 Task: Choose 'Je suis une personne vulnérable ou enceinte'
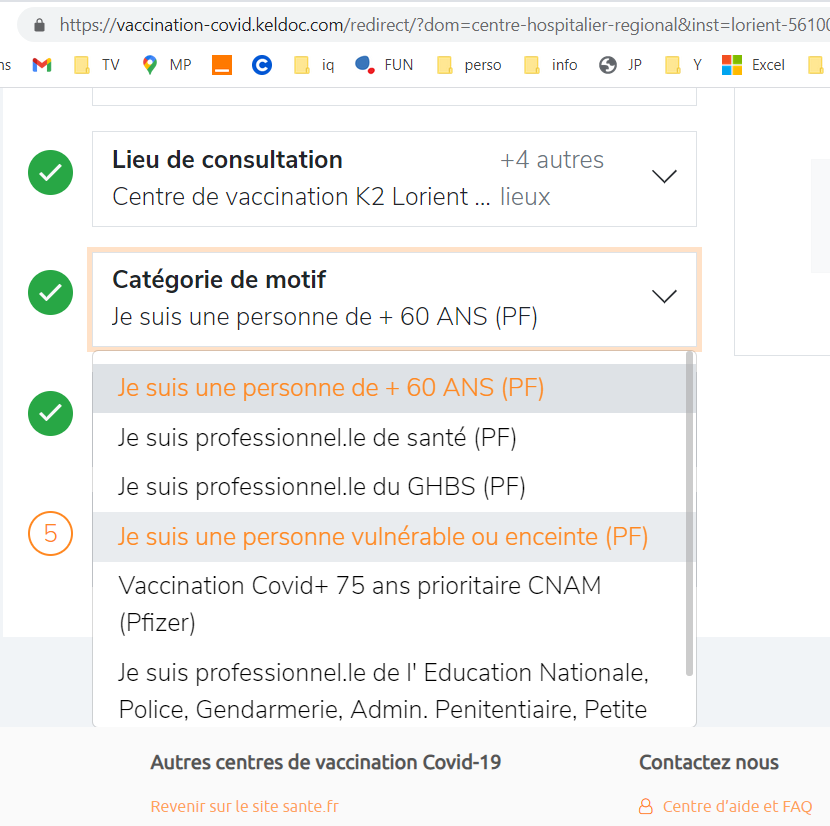(x=383, y=537)
